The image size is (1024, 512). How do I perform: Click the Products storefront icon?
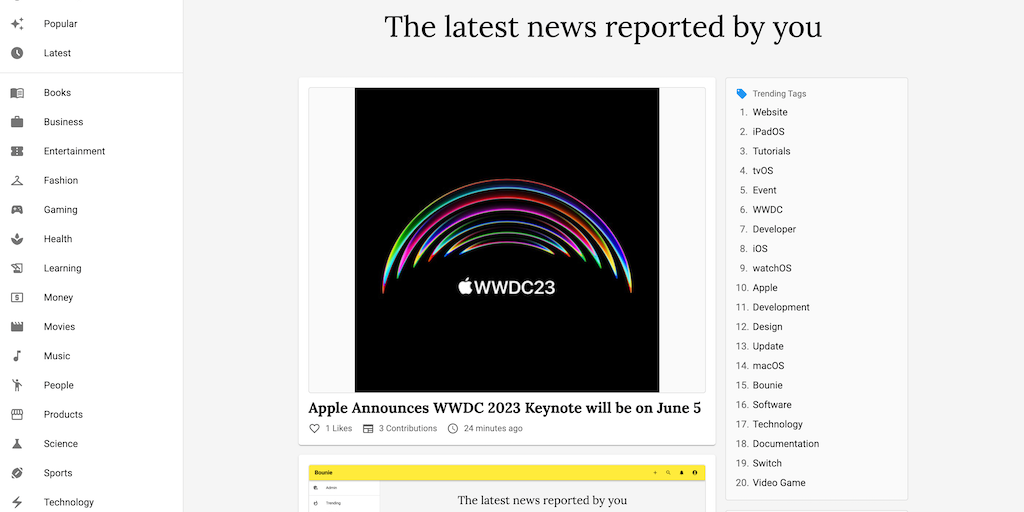coord(17,415)
